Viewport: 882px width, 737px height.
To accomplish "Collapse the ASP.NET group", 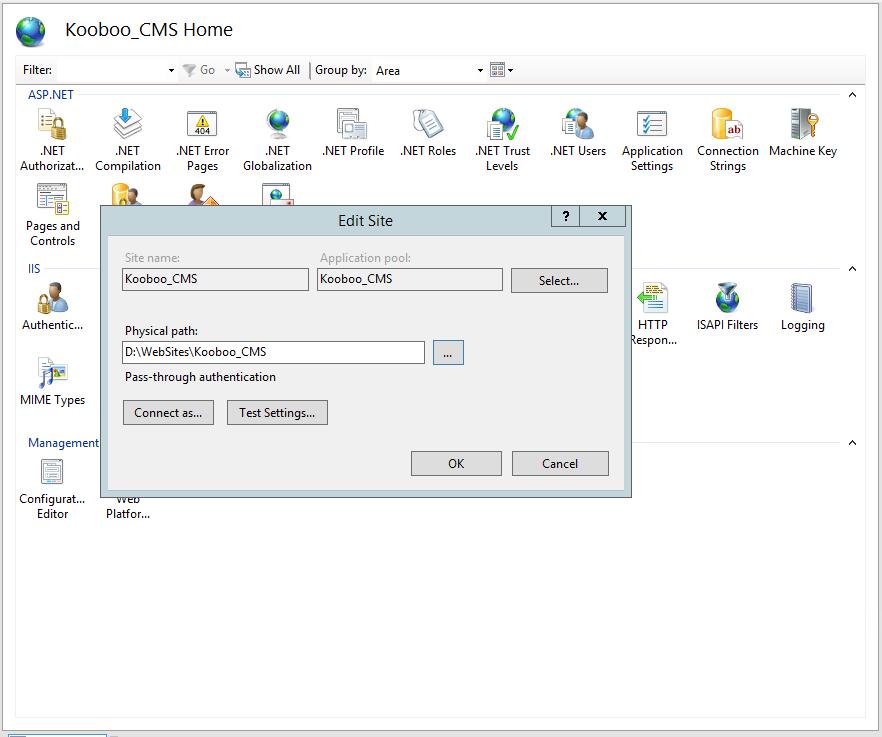I will pos(852,95).
